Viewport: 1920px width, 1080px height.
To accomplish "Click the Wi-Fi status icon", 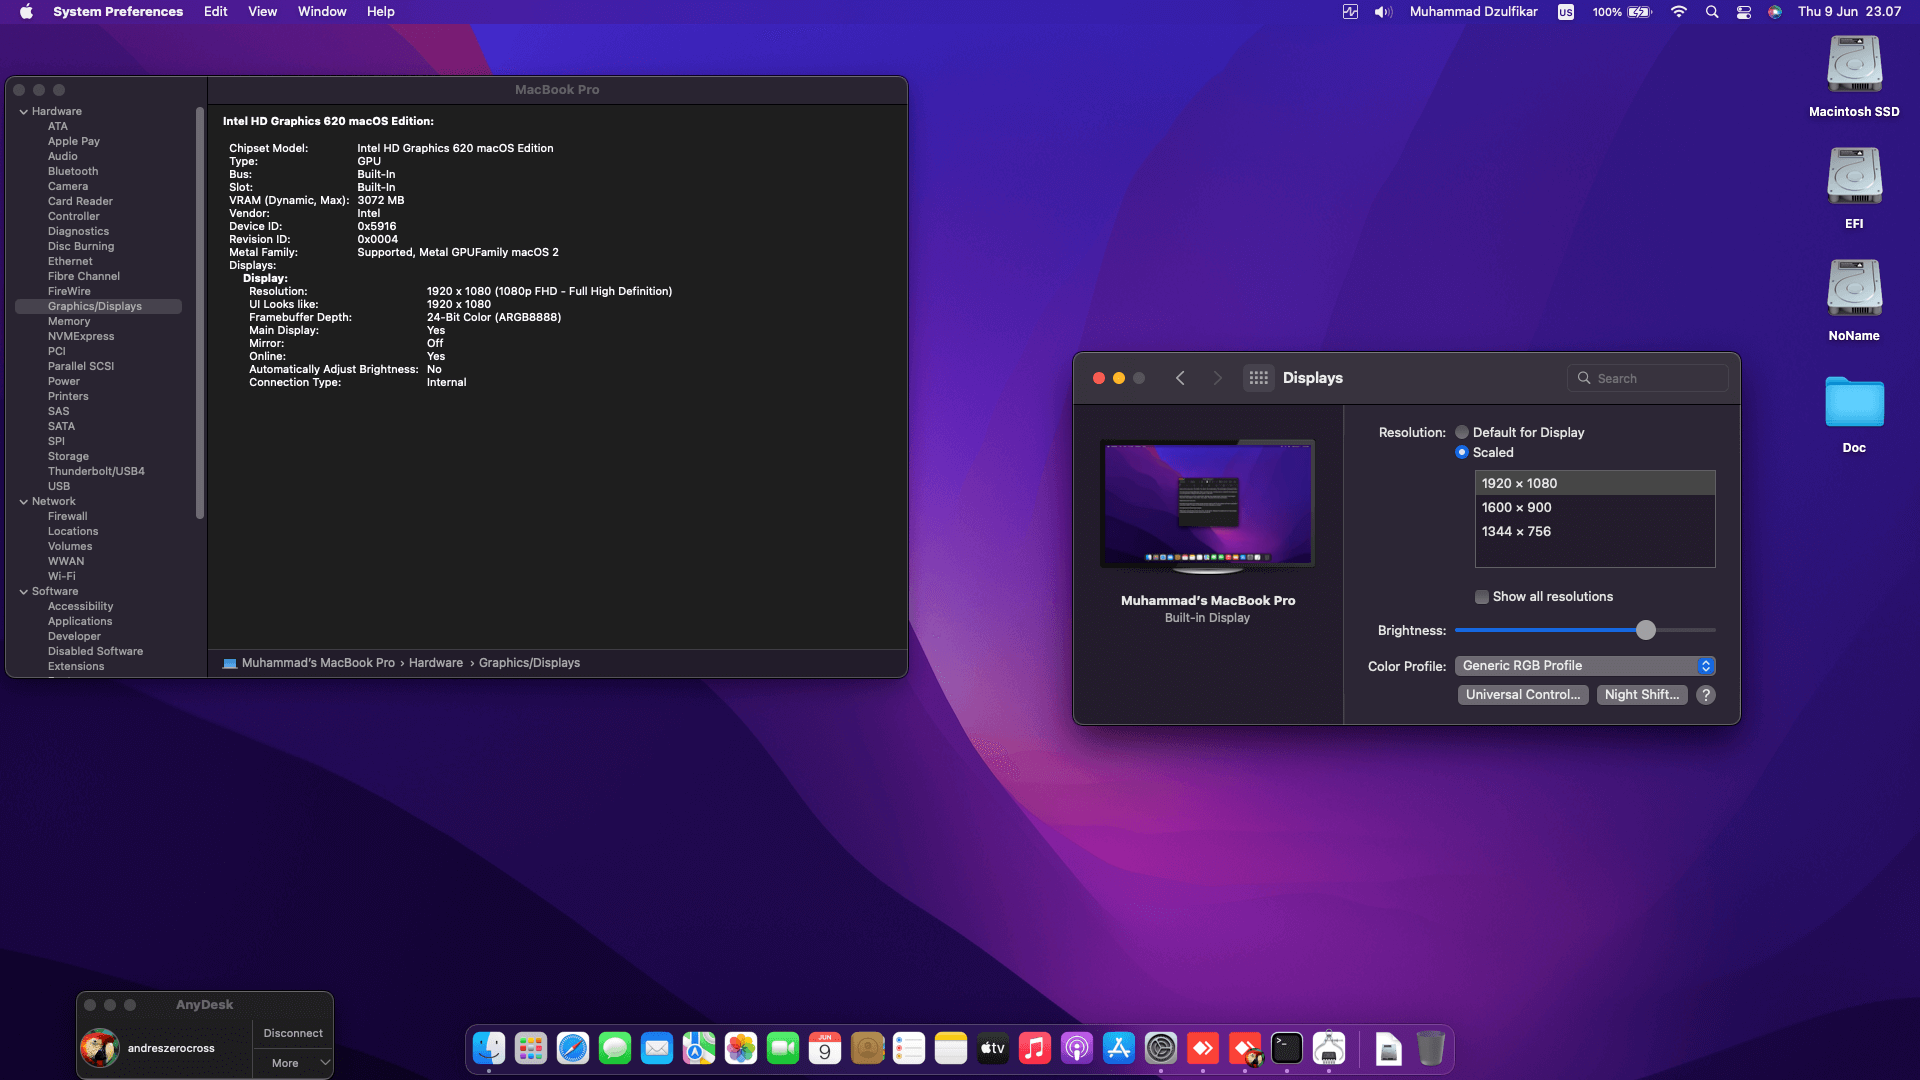I will (1679, 12).
